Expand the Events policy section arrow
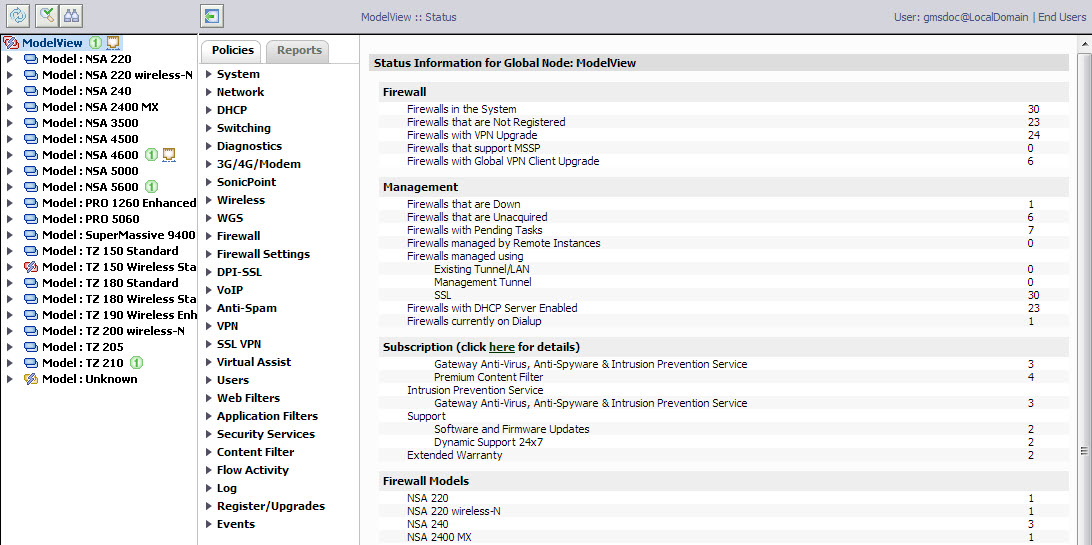This screenshot has width=1092, height=545. (209, 525)
